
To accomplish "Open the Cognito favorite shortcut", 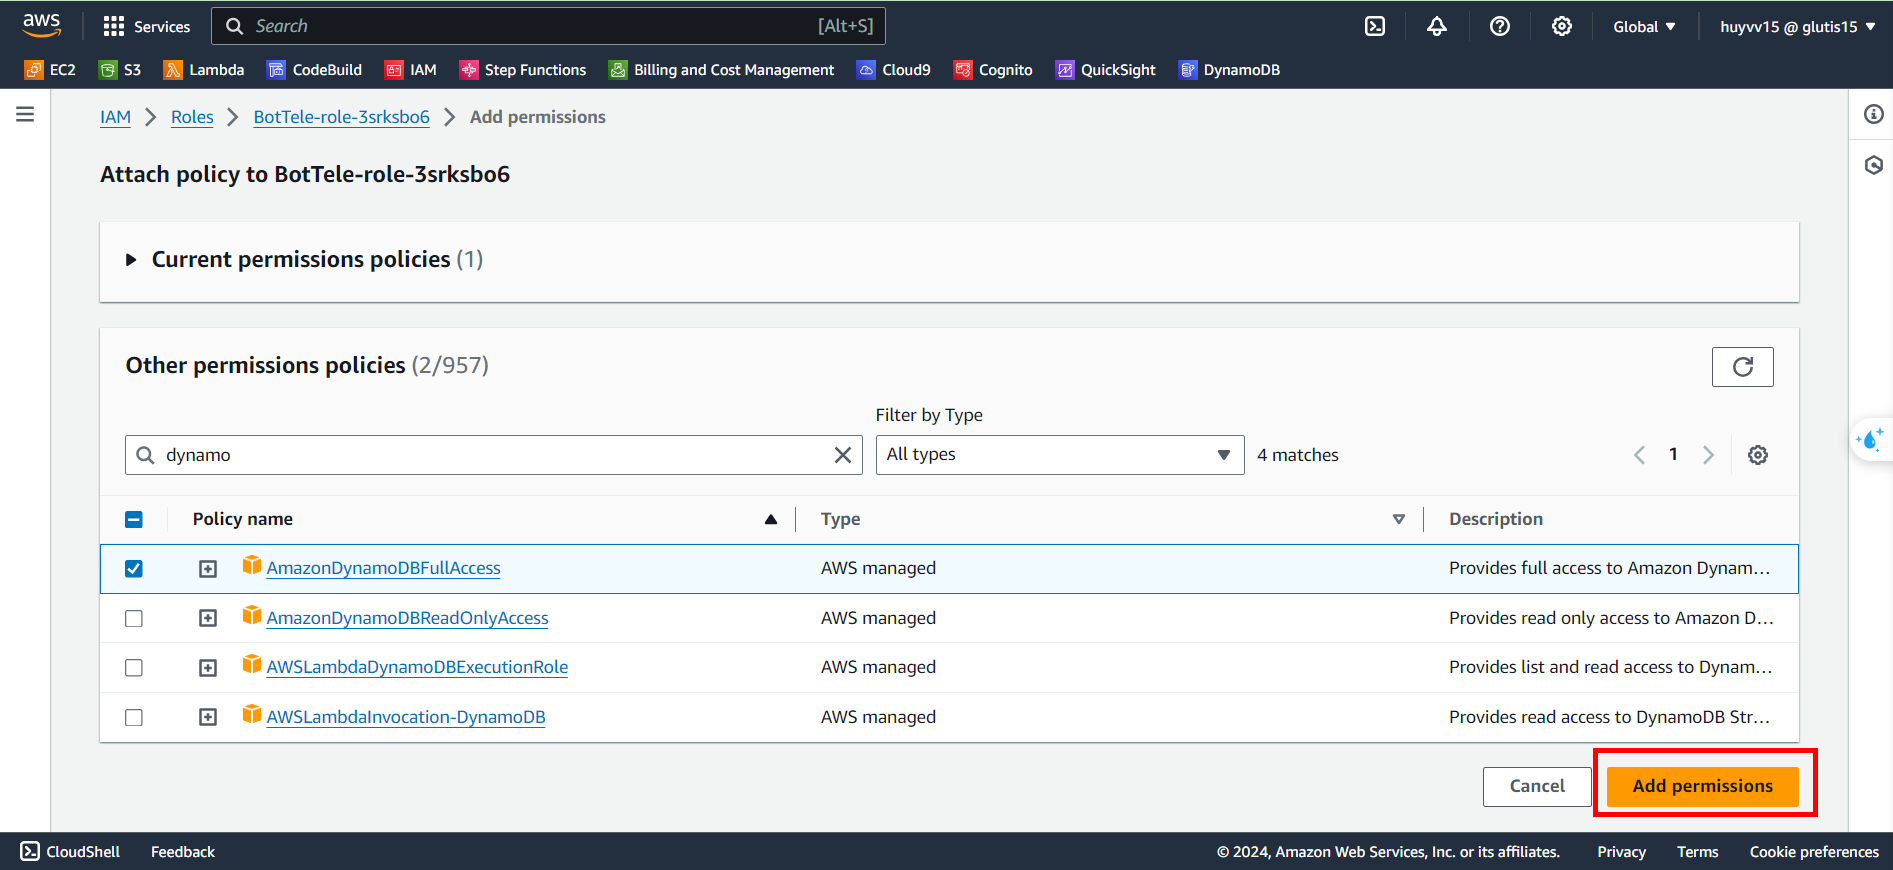I will [993, 69].
